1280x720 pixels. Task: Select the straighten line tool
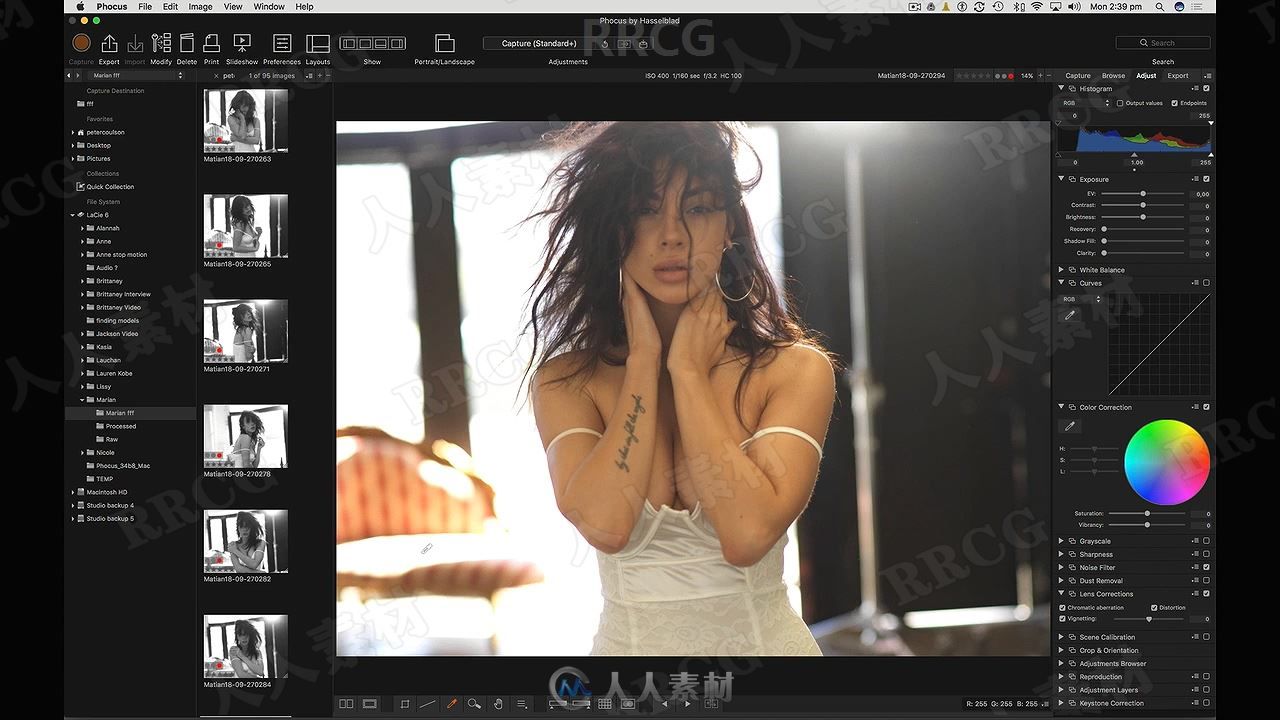point(428,704)
